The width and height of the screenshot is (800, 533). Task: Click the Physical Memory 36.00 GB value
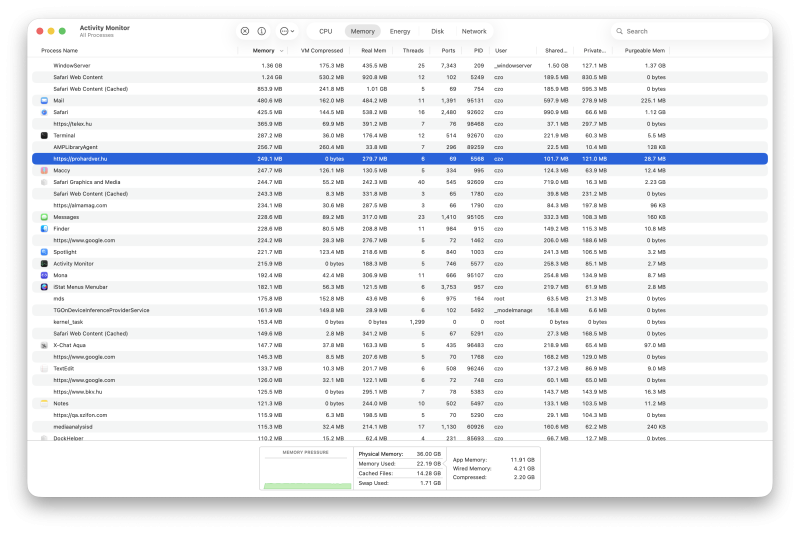(x=429, y=454)
